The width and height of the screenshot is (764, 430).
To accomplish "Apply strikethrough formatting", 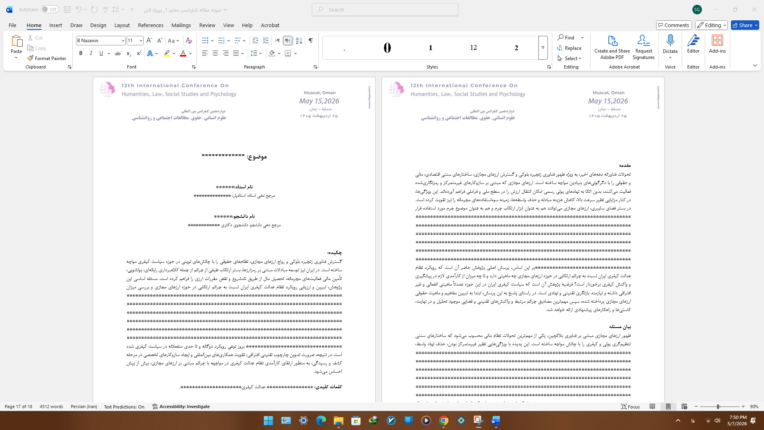I will pos(117,54).
